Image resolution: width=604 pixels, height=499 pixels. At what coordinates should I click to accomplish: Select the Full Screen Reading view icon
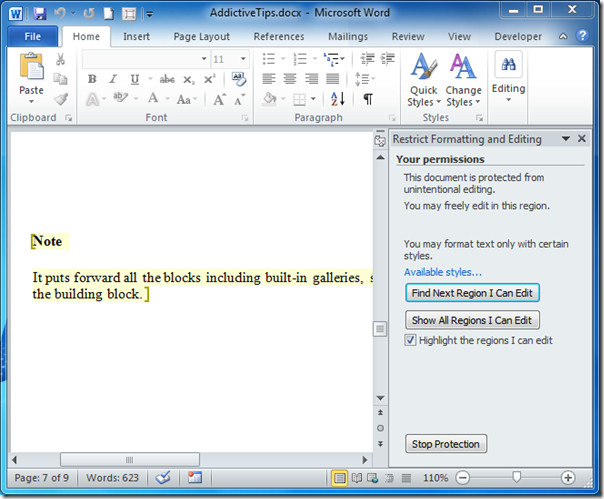(x=357, y=478)
